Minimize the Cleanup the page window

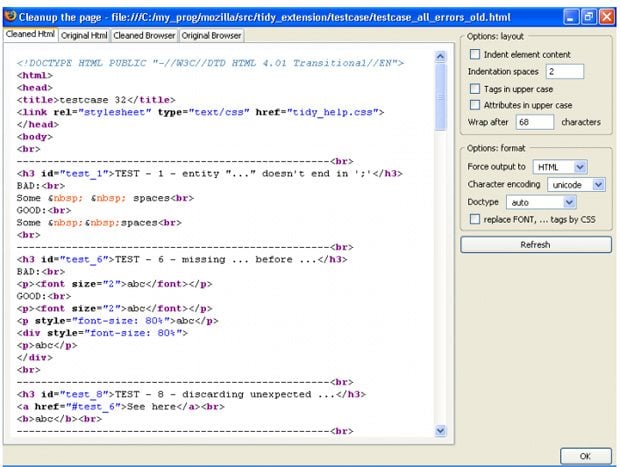click(x=570, y=17)
